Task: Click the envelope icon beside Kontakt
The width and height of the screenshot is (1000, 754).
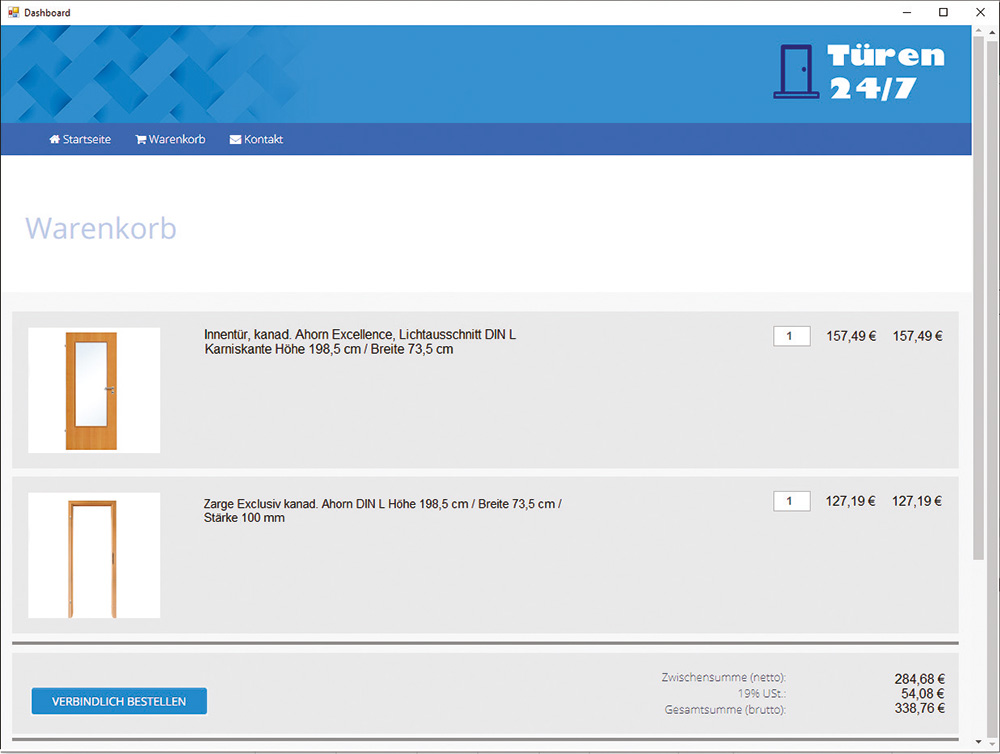Action: point(235,140)
